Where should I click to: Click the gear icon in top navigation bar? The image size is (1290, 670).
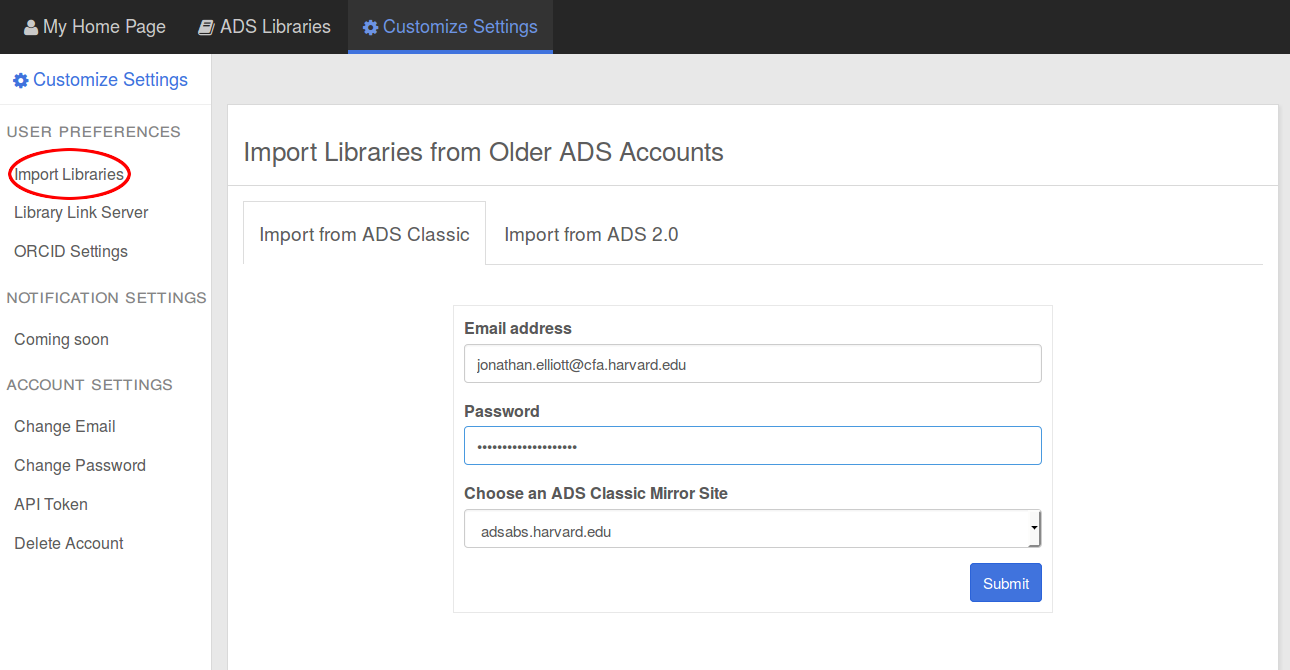click(x=371, y=28)
